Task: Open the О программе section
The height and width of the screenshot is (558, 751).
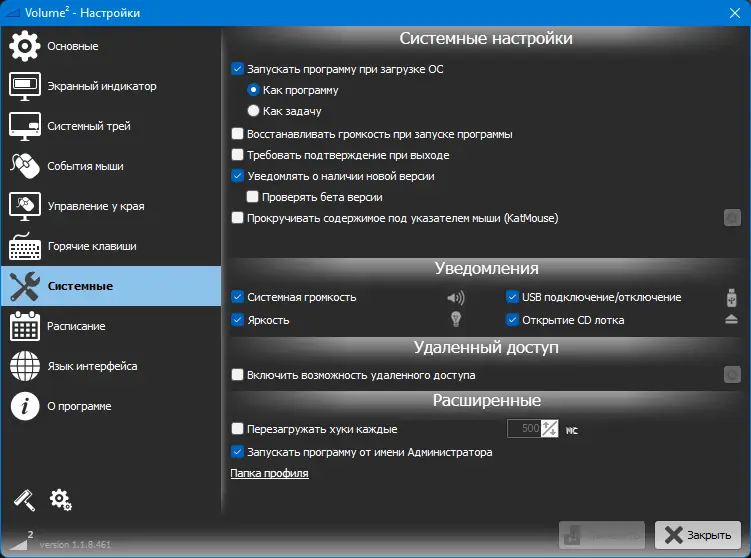Action: (x=111, y=406)
